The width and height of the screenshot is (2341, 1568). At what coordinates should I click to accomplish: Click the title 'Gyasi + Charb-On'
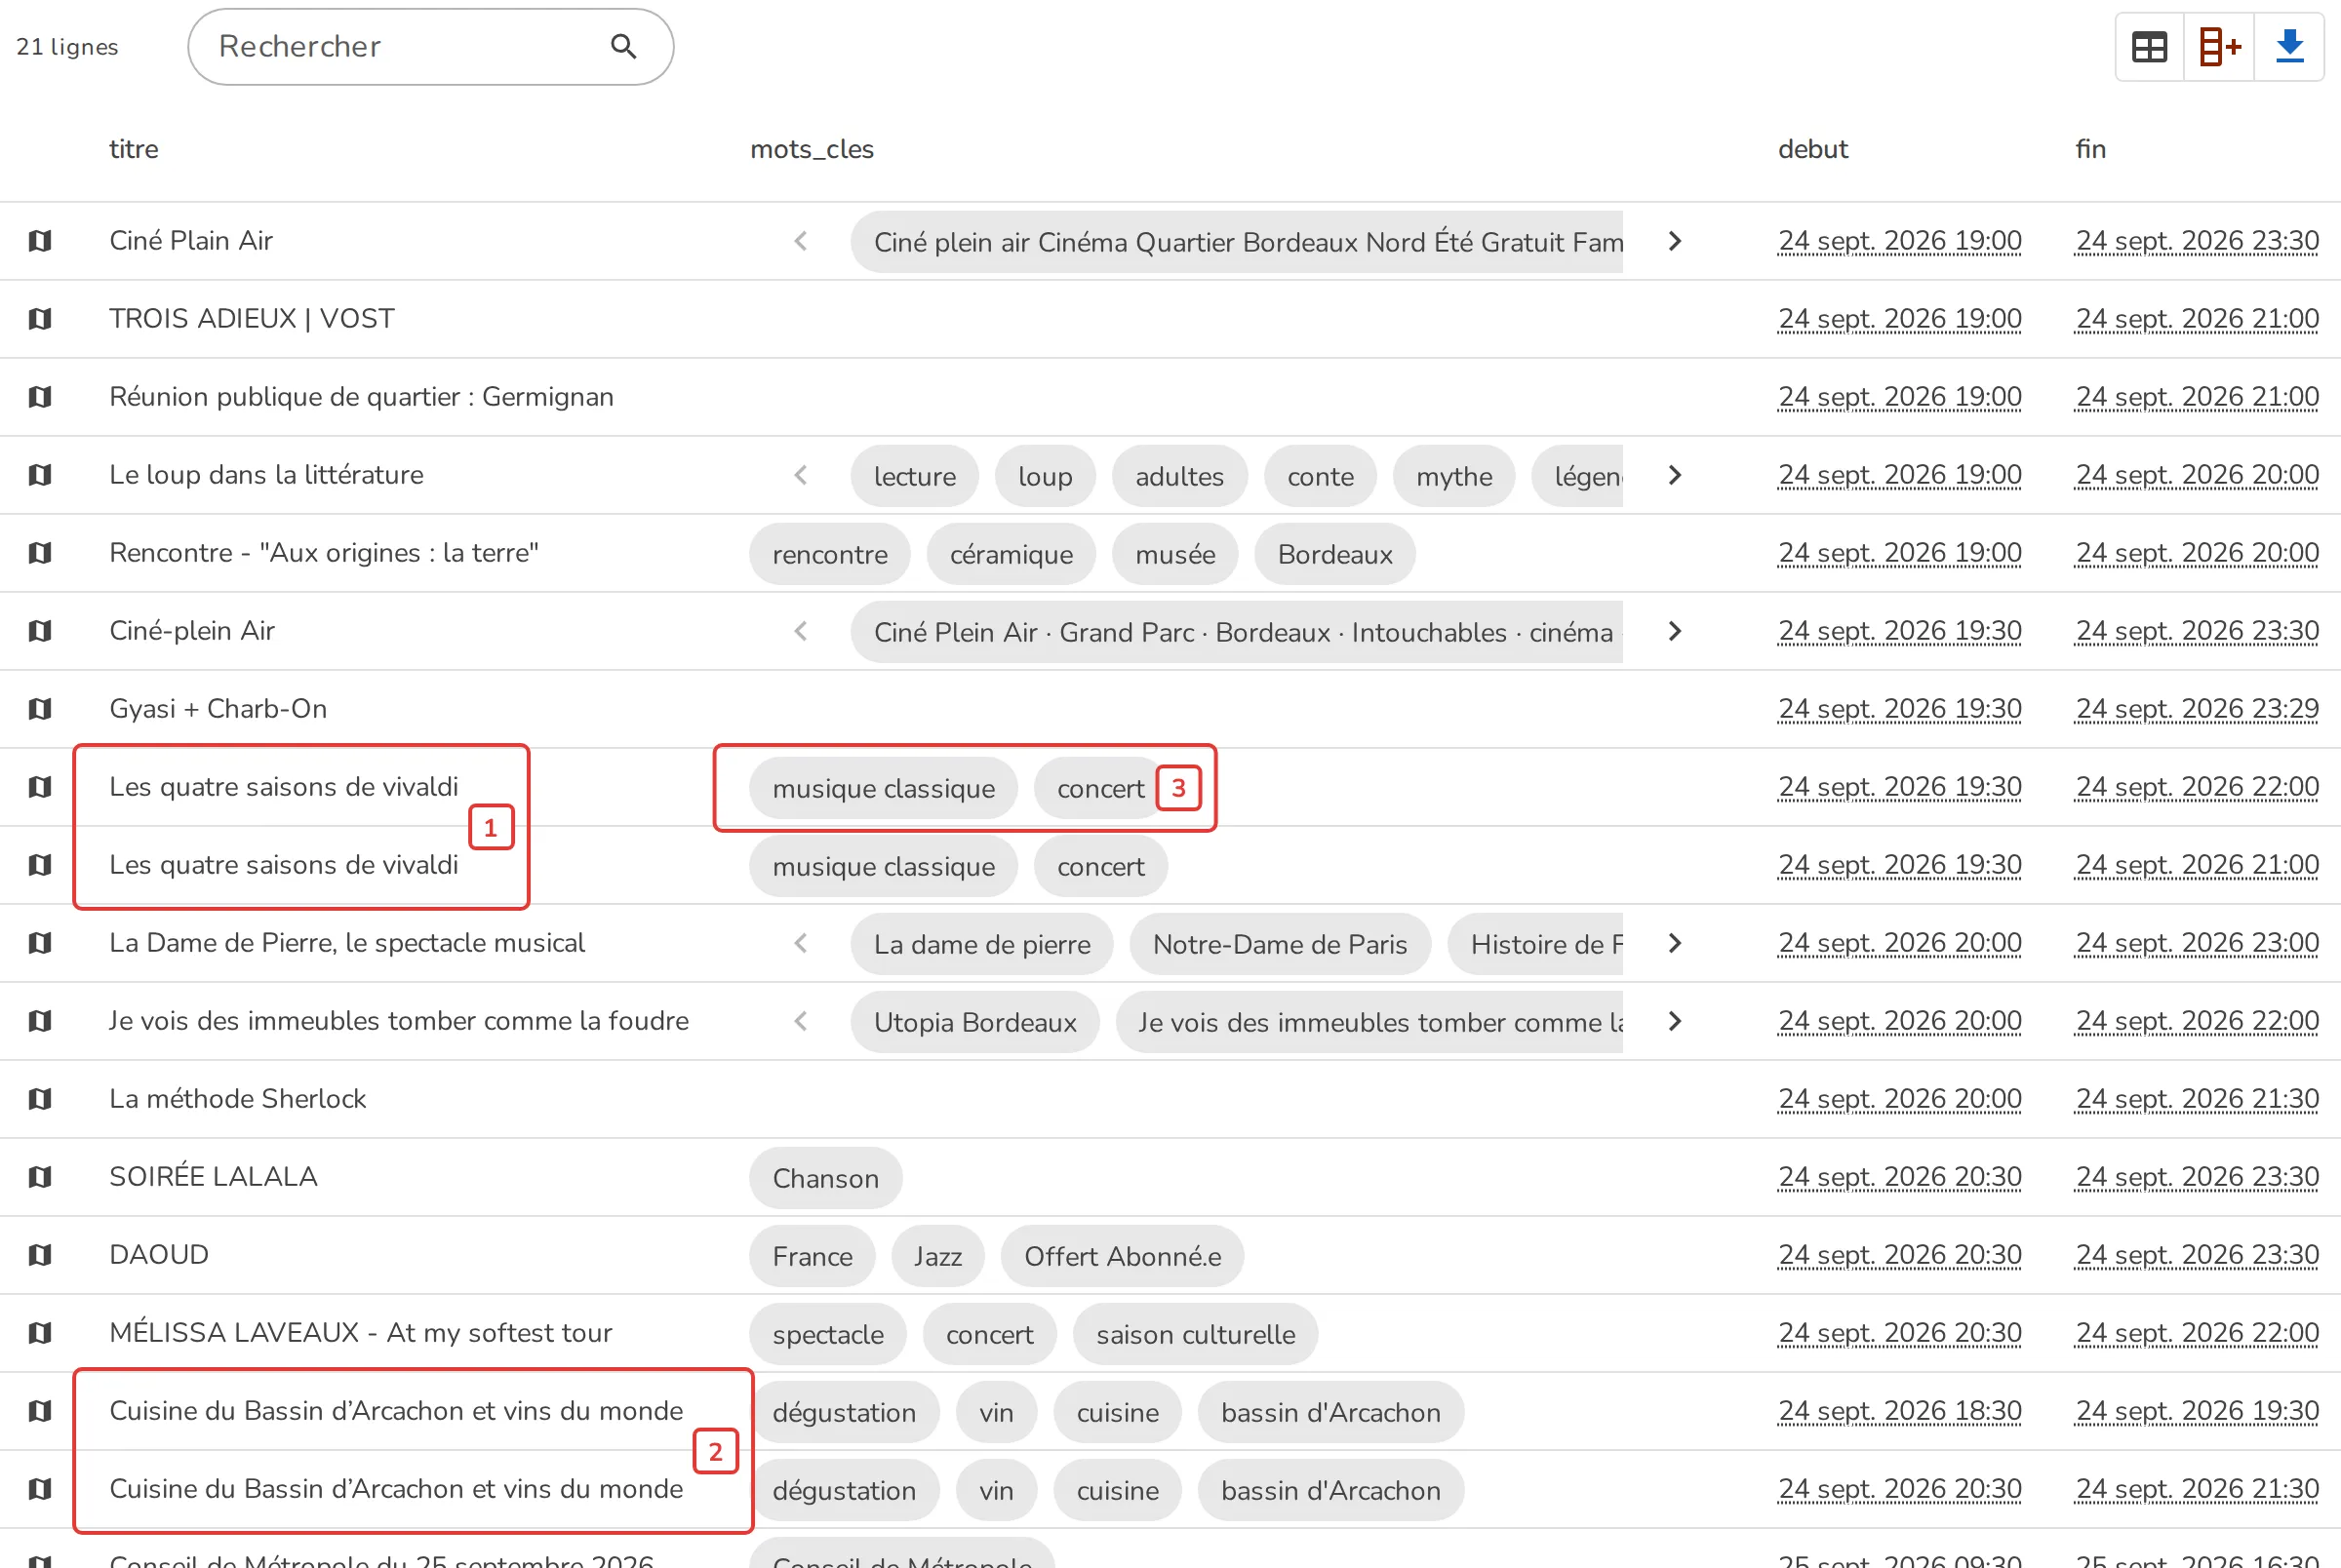[x=218, y=709]
